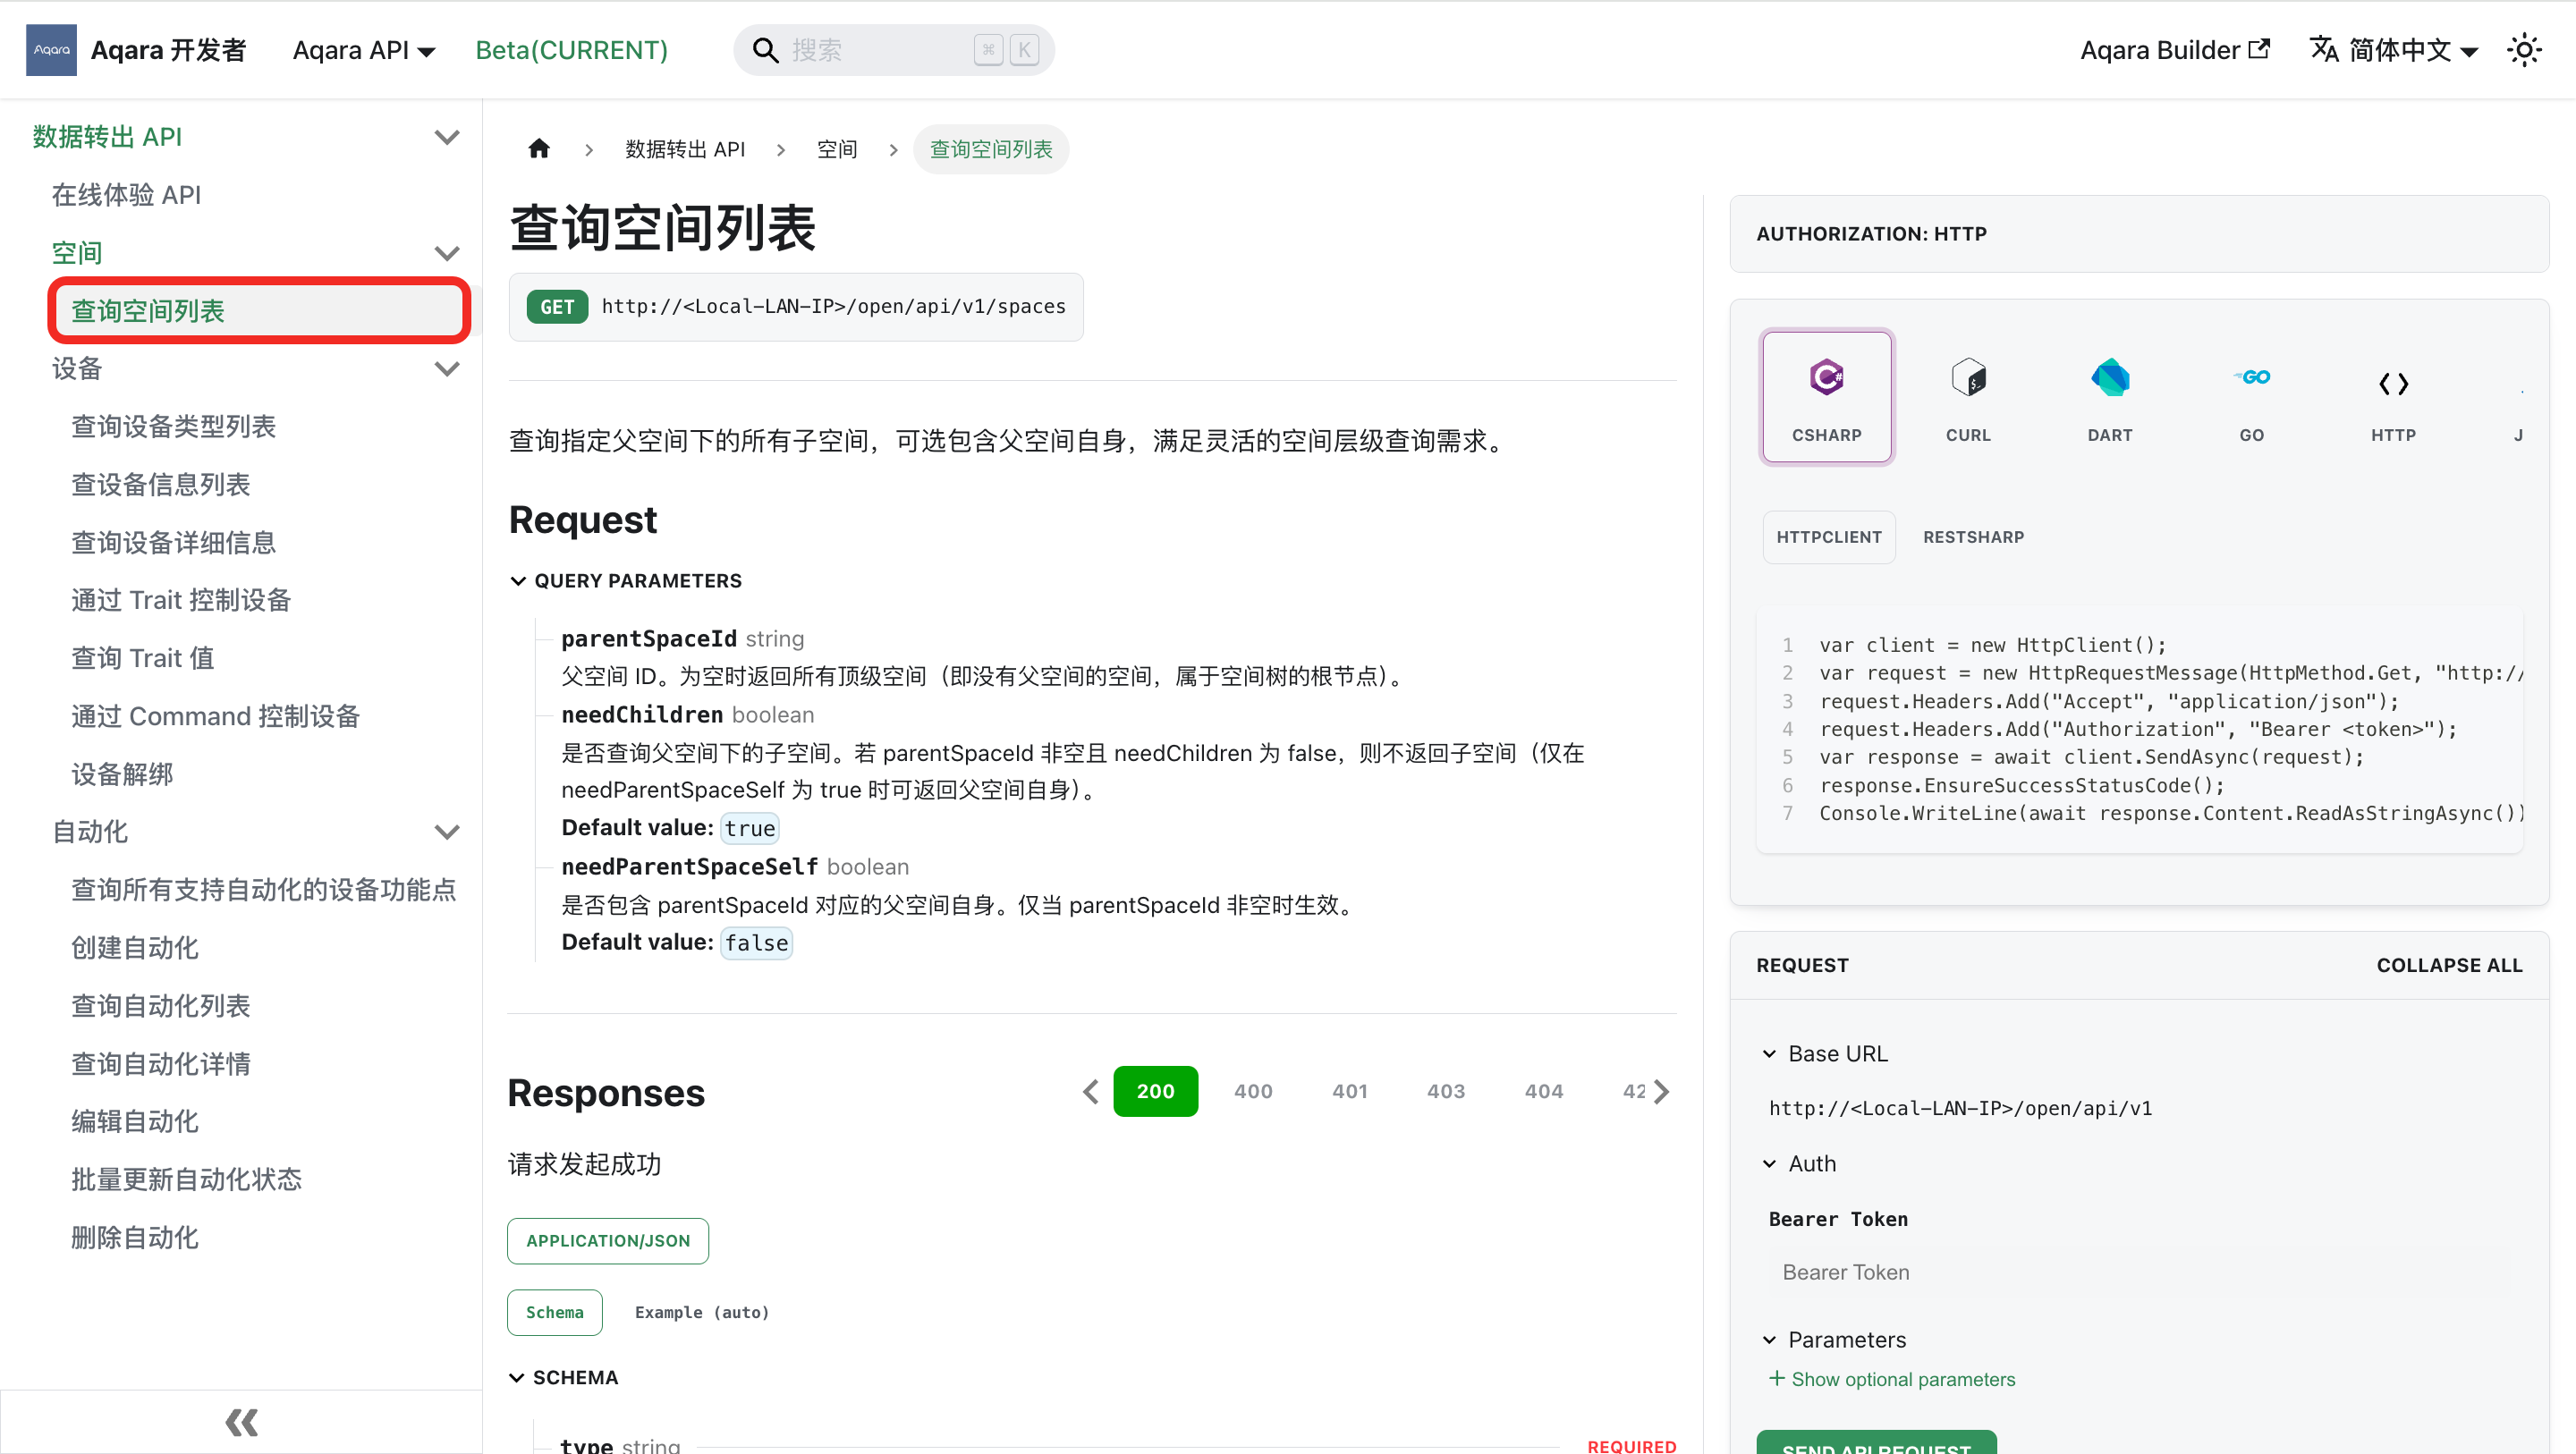
Task: Open 通过 Command 控制设备 page
Action: pos(215,716)
